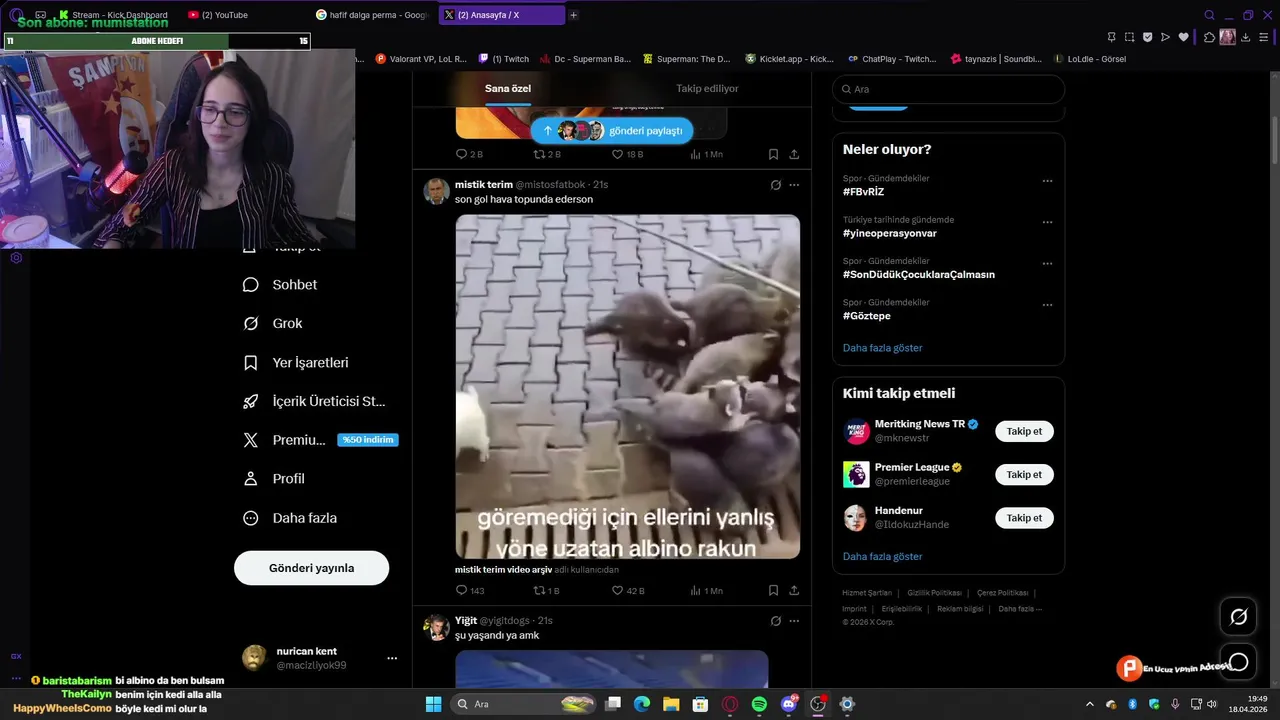Open browser extensions cube icon
The height and width of the screenshot is (720, 1280).
tap(1209, 37)
